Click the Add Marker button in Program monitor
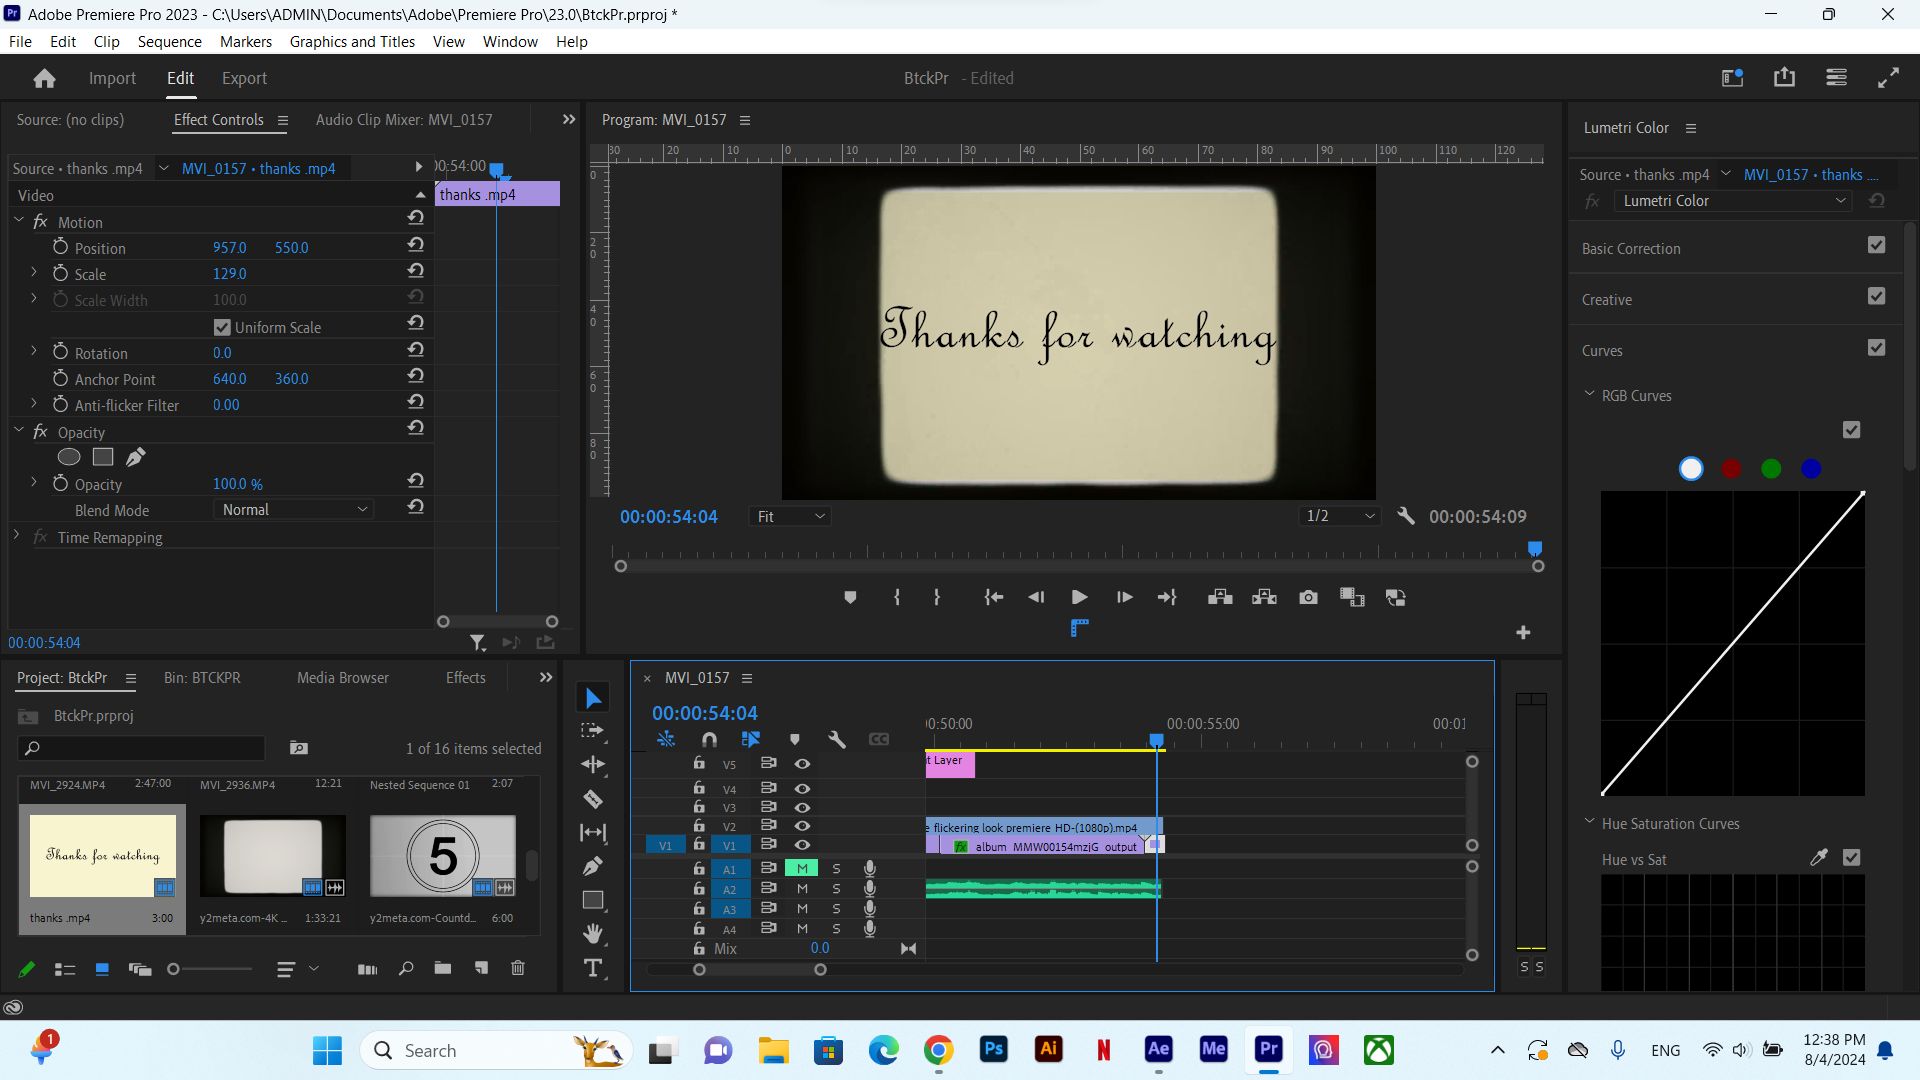Screen dimensions: 1920x1080 tap(850, 597)
